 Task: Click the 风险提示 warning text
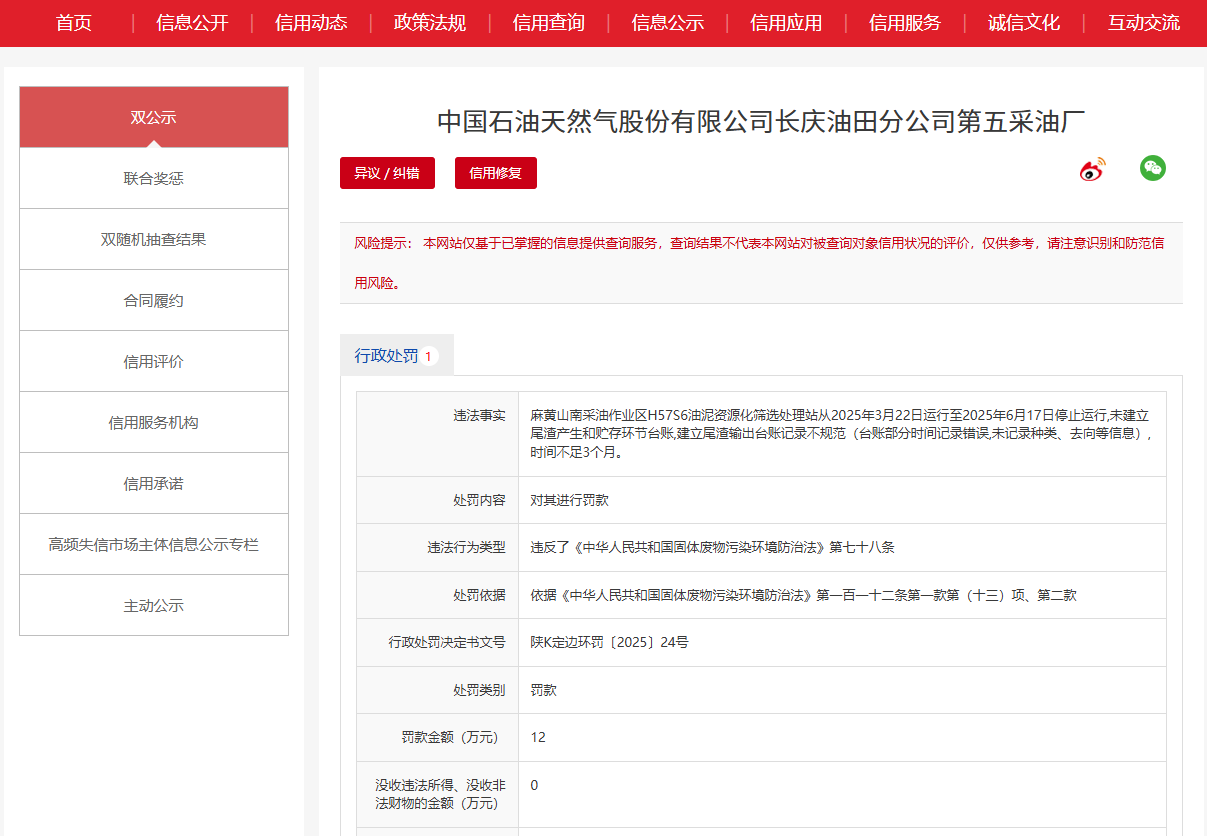click(x=759, y=263)
